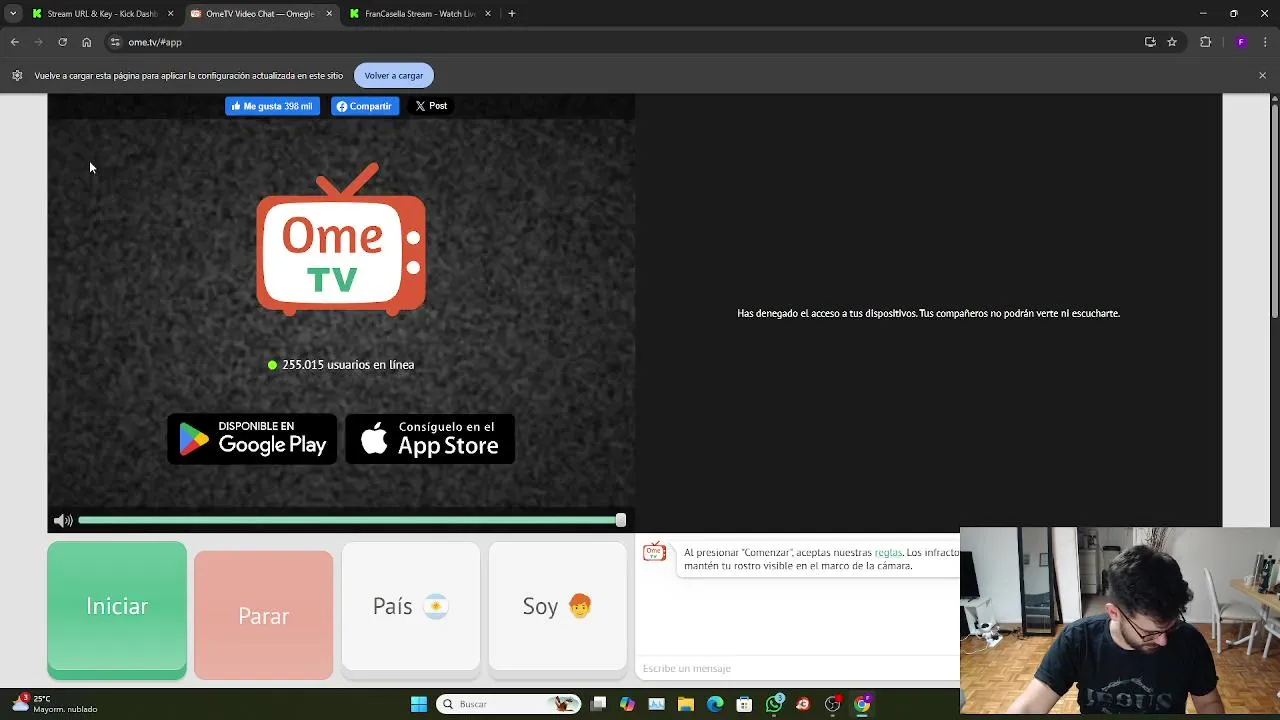Switch to Stream URL & Key Kick tab
The image size is (1280, 720).
coord(103,14)
